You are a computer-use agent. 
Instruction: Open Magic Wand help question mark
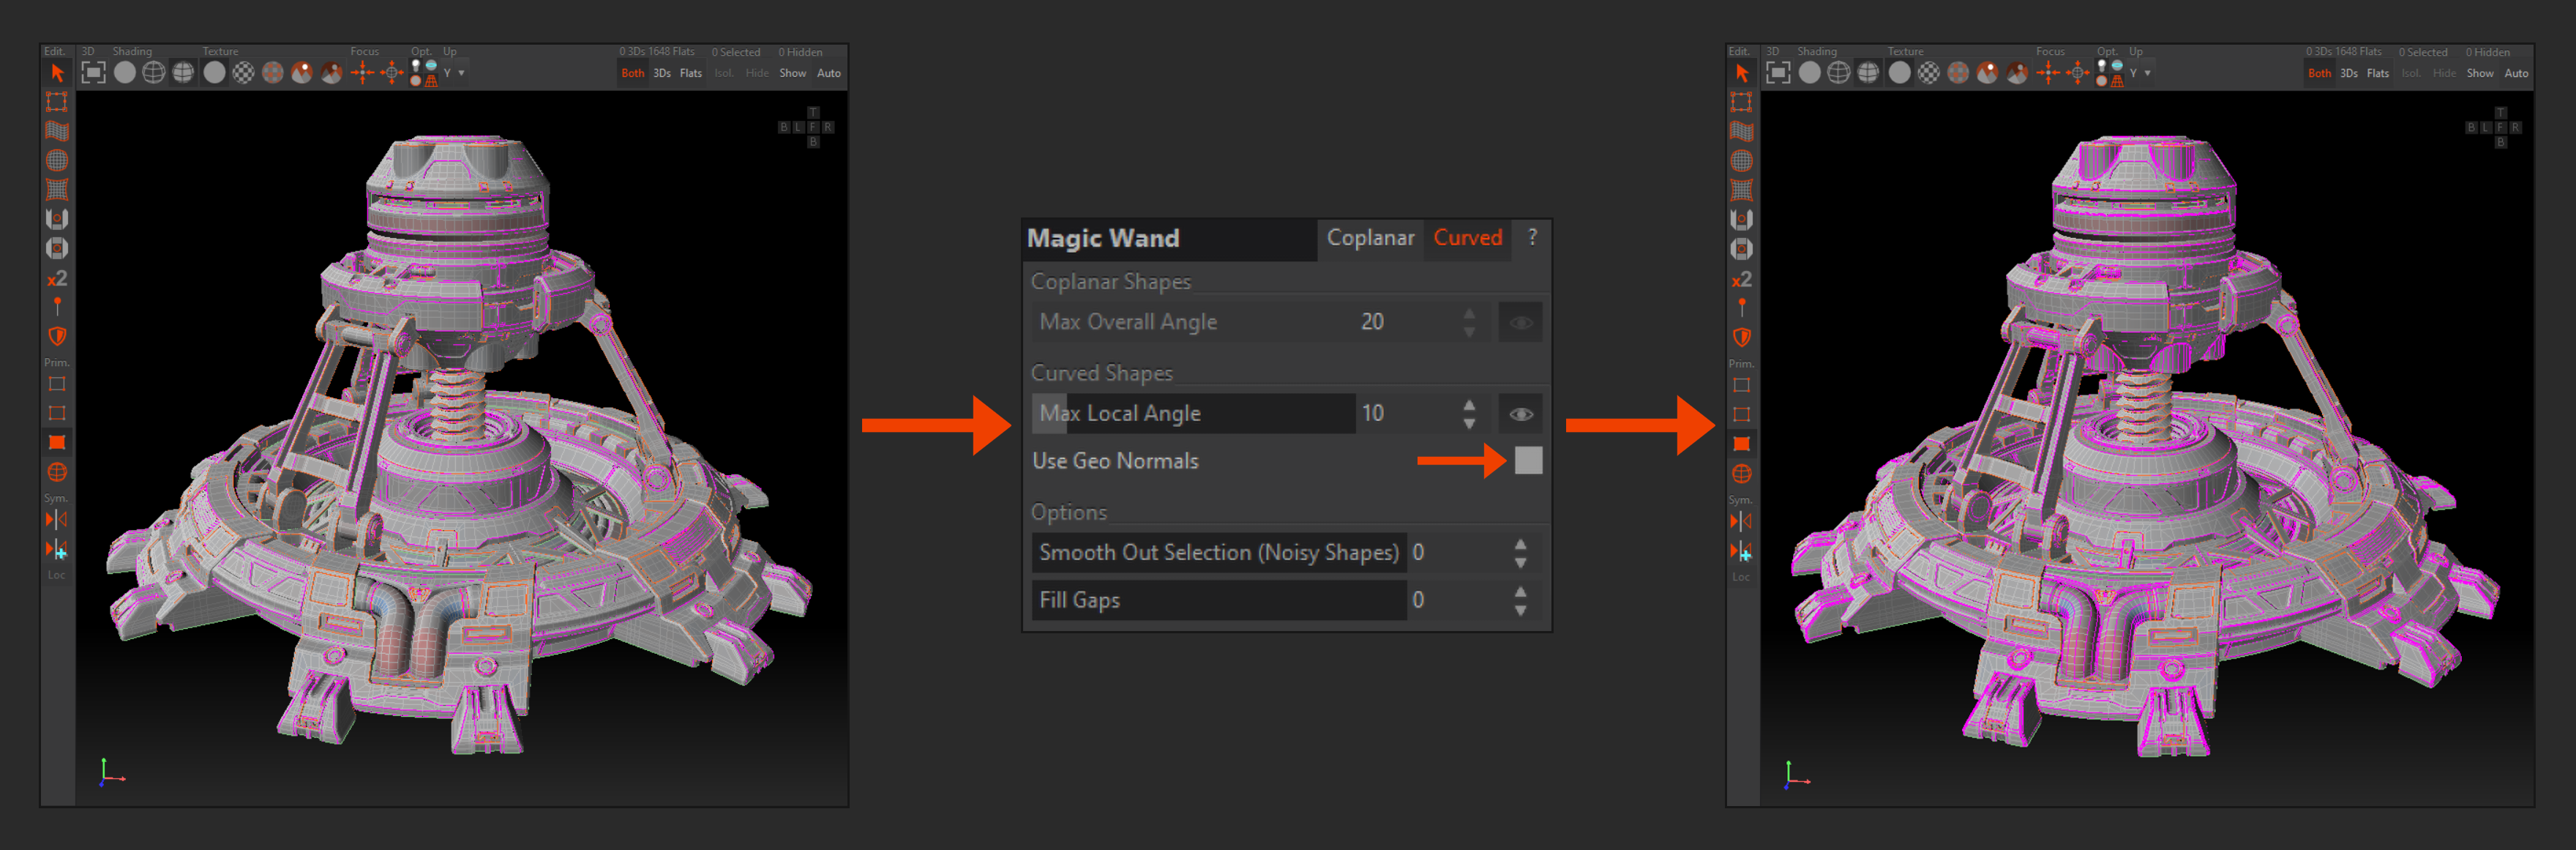1532,237
